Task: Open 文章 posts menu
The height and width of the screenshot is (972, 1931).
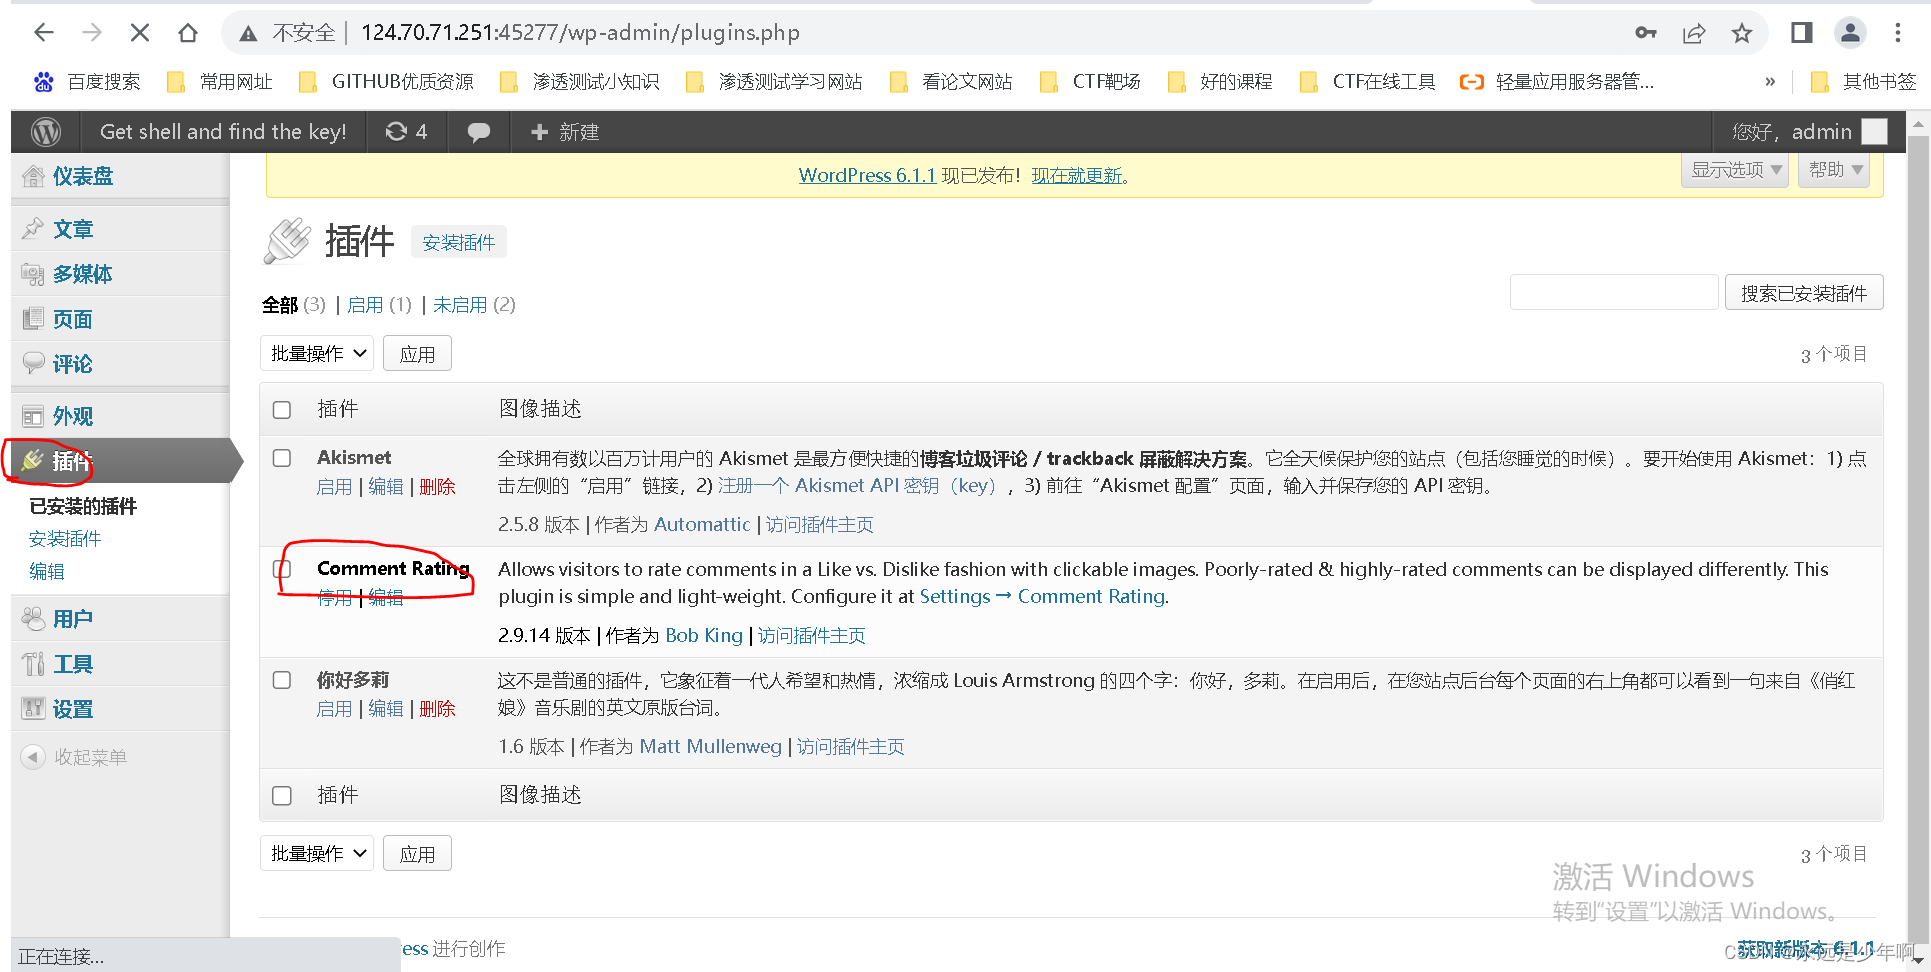Action: [x=72, y=229]
